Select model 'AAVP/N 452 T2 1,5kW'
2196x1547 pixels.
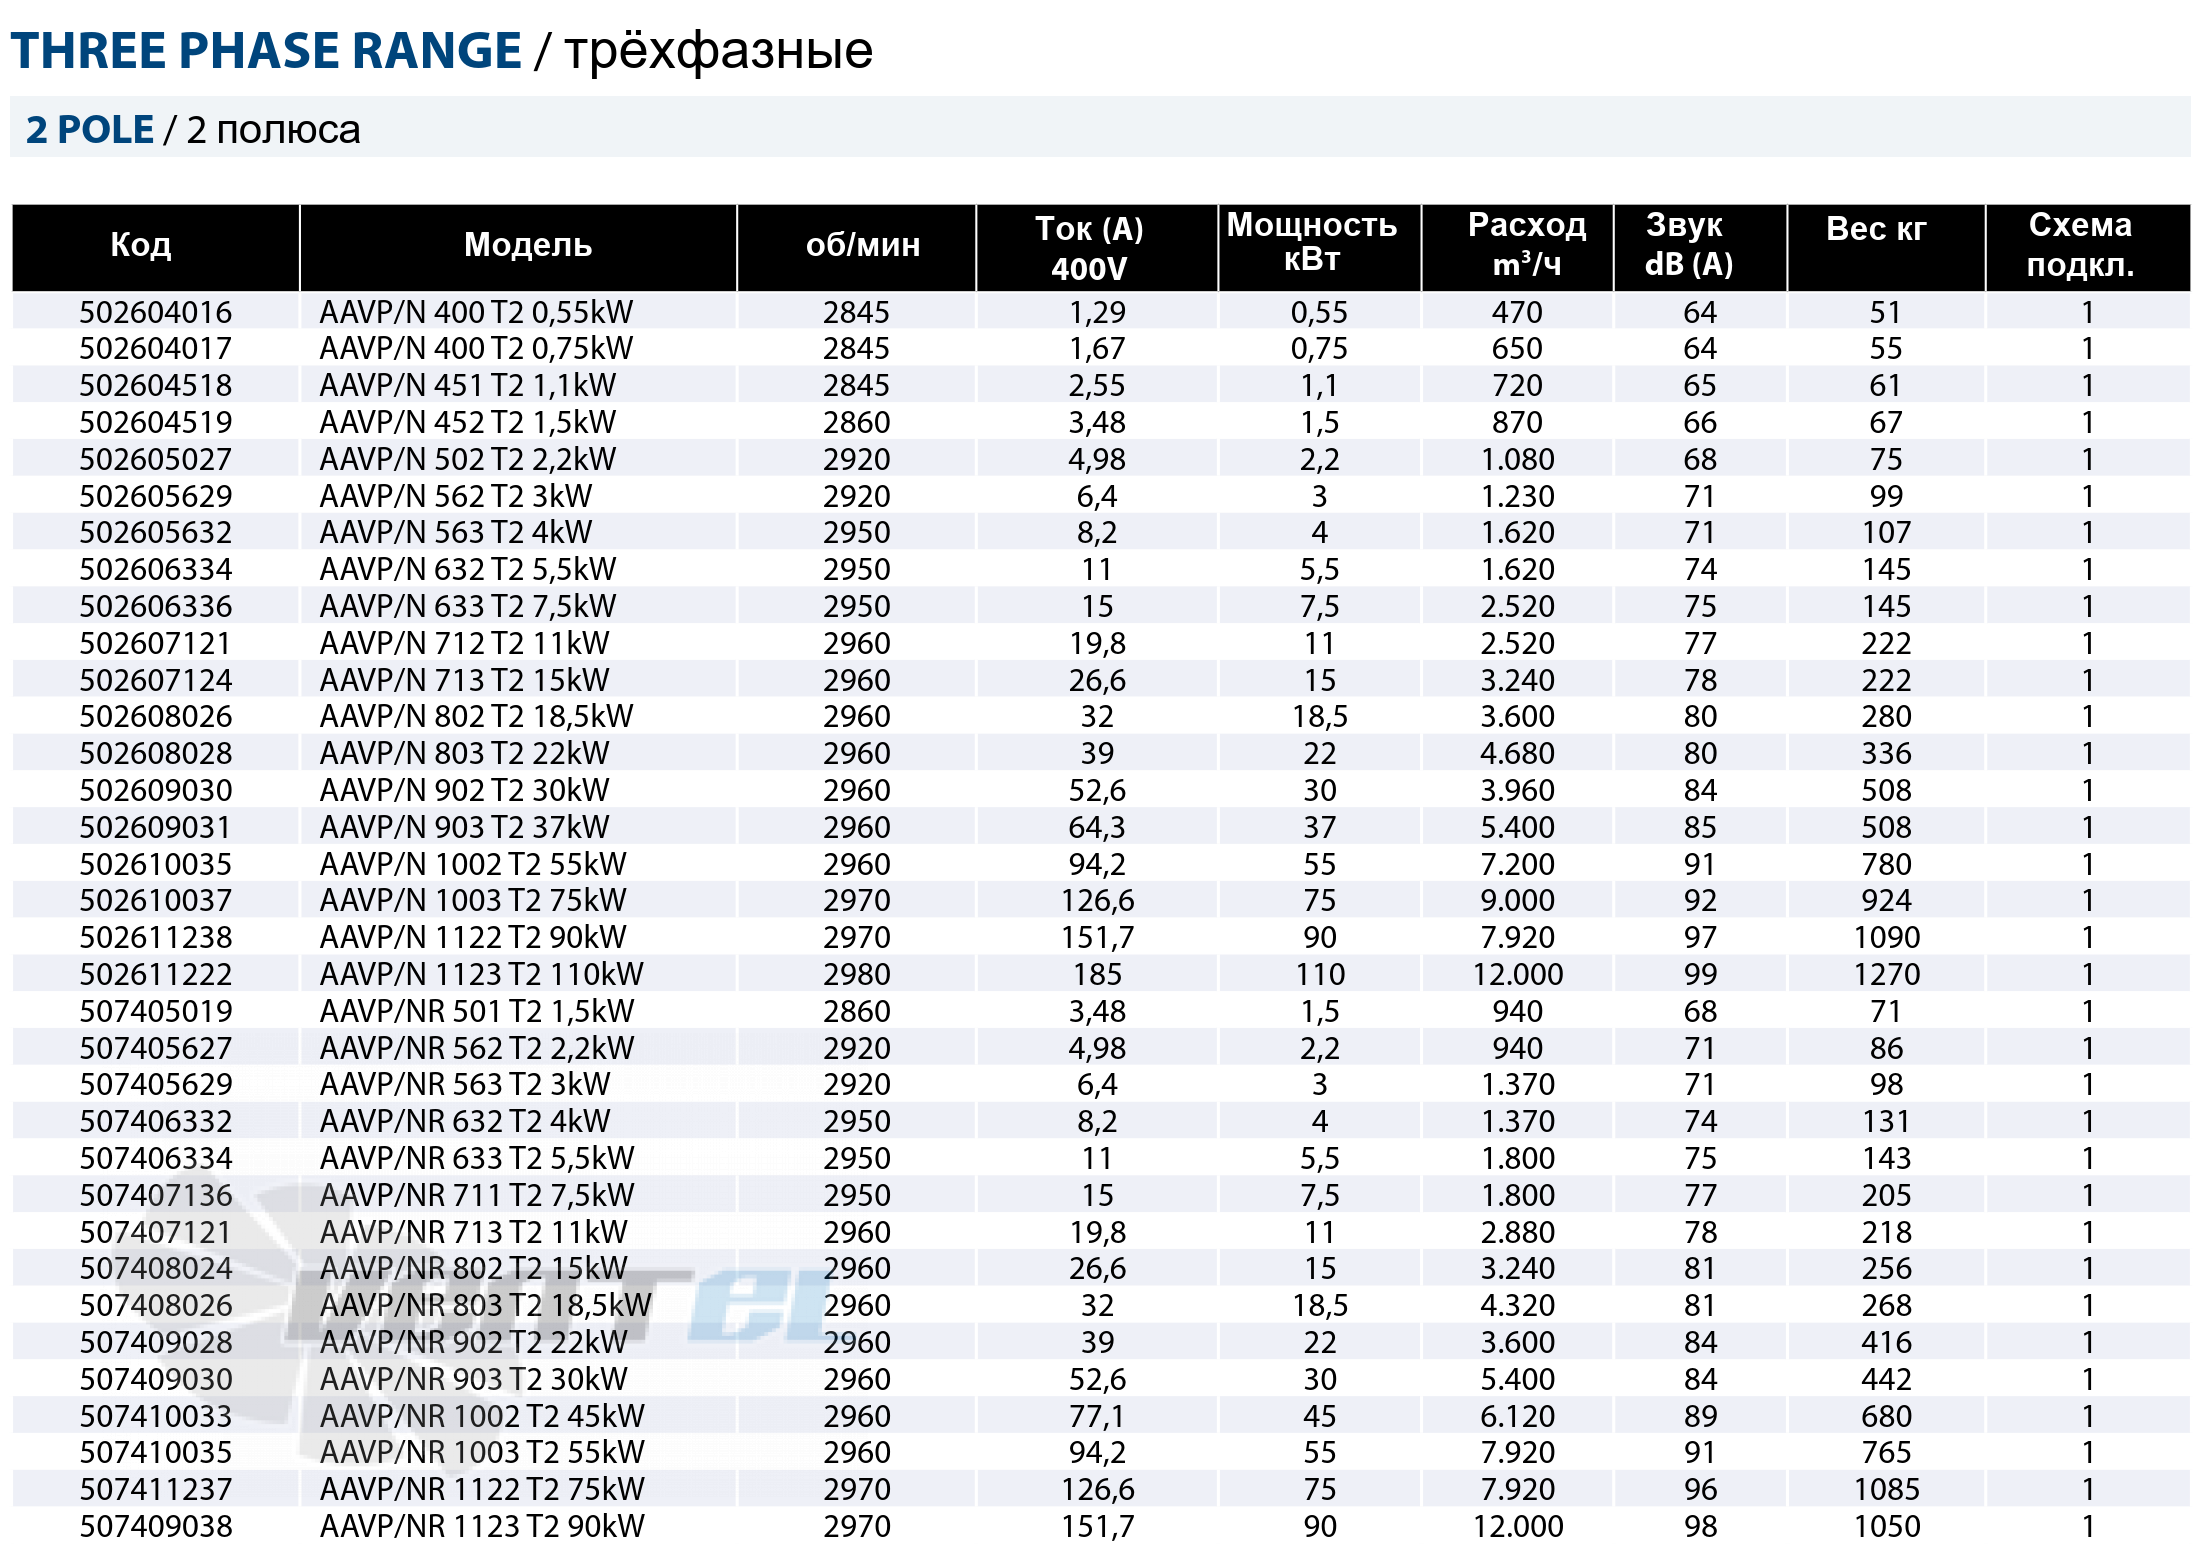[468, 422]
